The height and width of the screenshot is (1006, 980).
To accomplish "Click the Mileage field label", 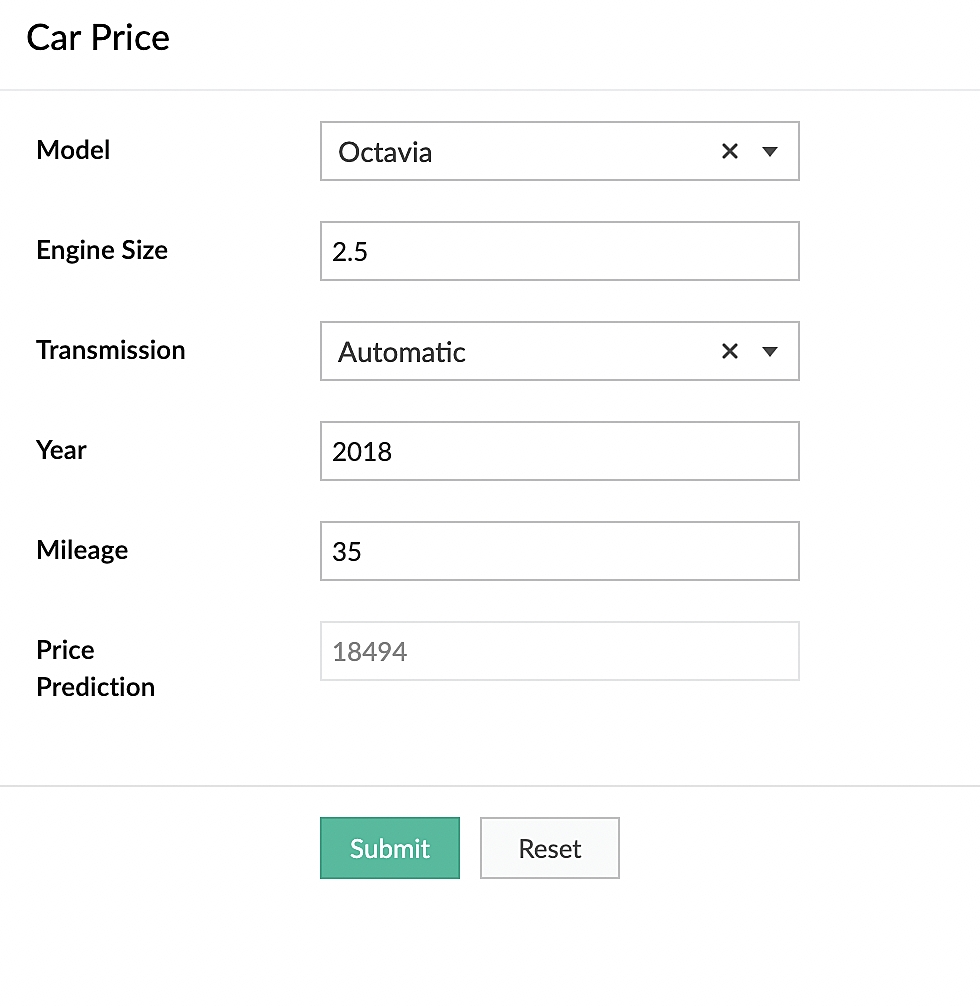I will (82, 550).
